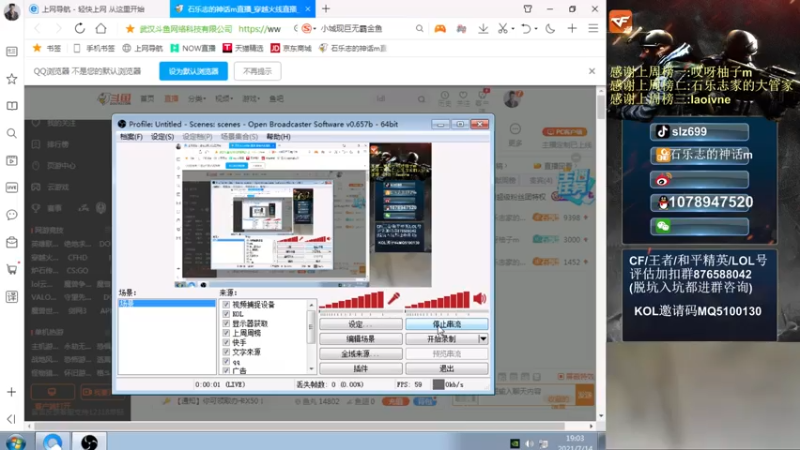Click the 设定... button in OBS
The image size is (800, 450).
click(x=361, y=324)
